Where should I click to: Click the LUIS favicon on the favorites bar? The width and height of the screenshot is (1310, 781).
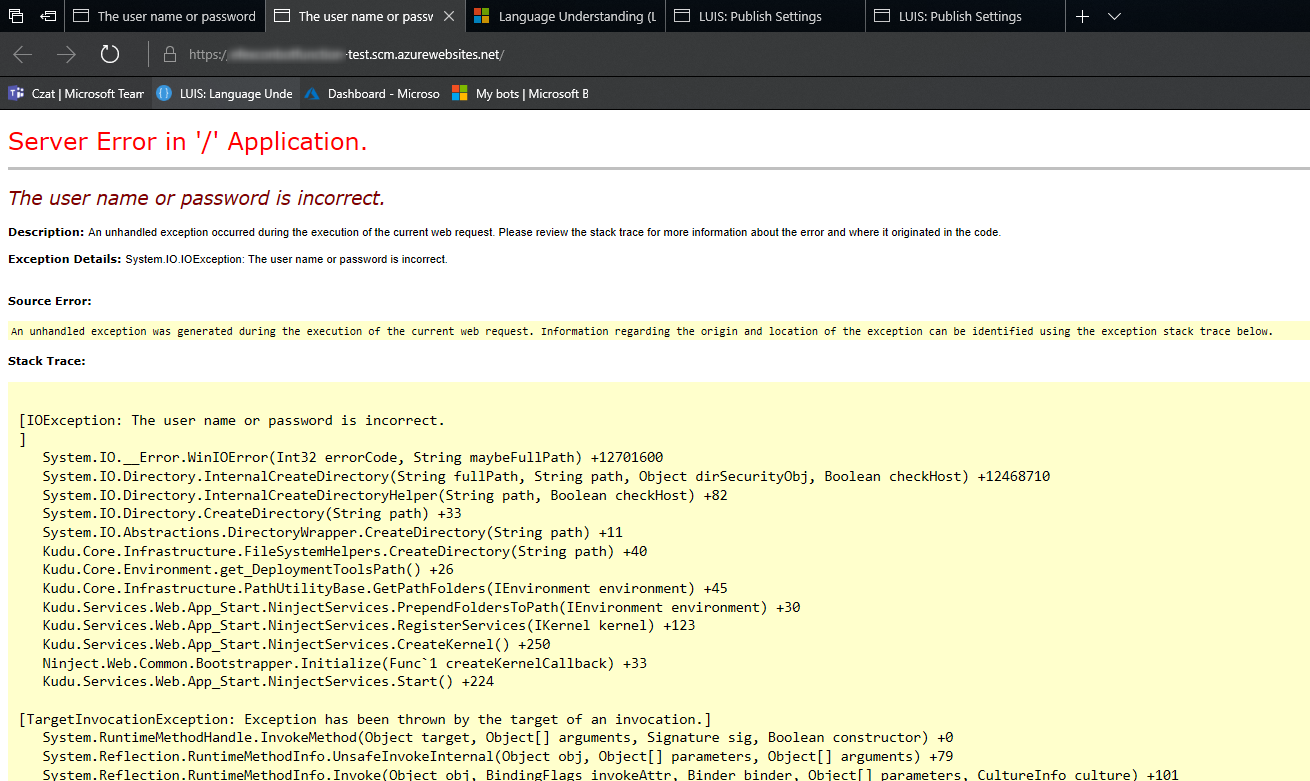point(163,93)
